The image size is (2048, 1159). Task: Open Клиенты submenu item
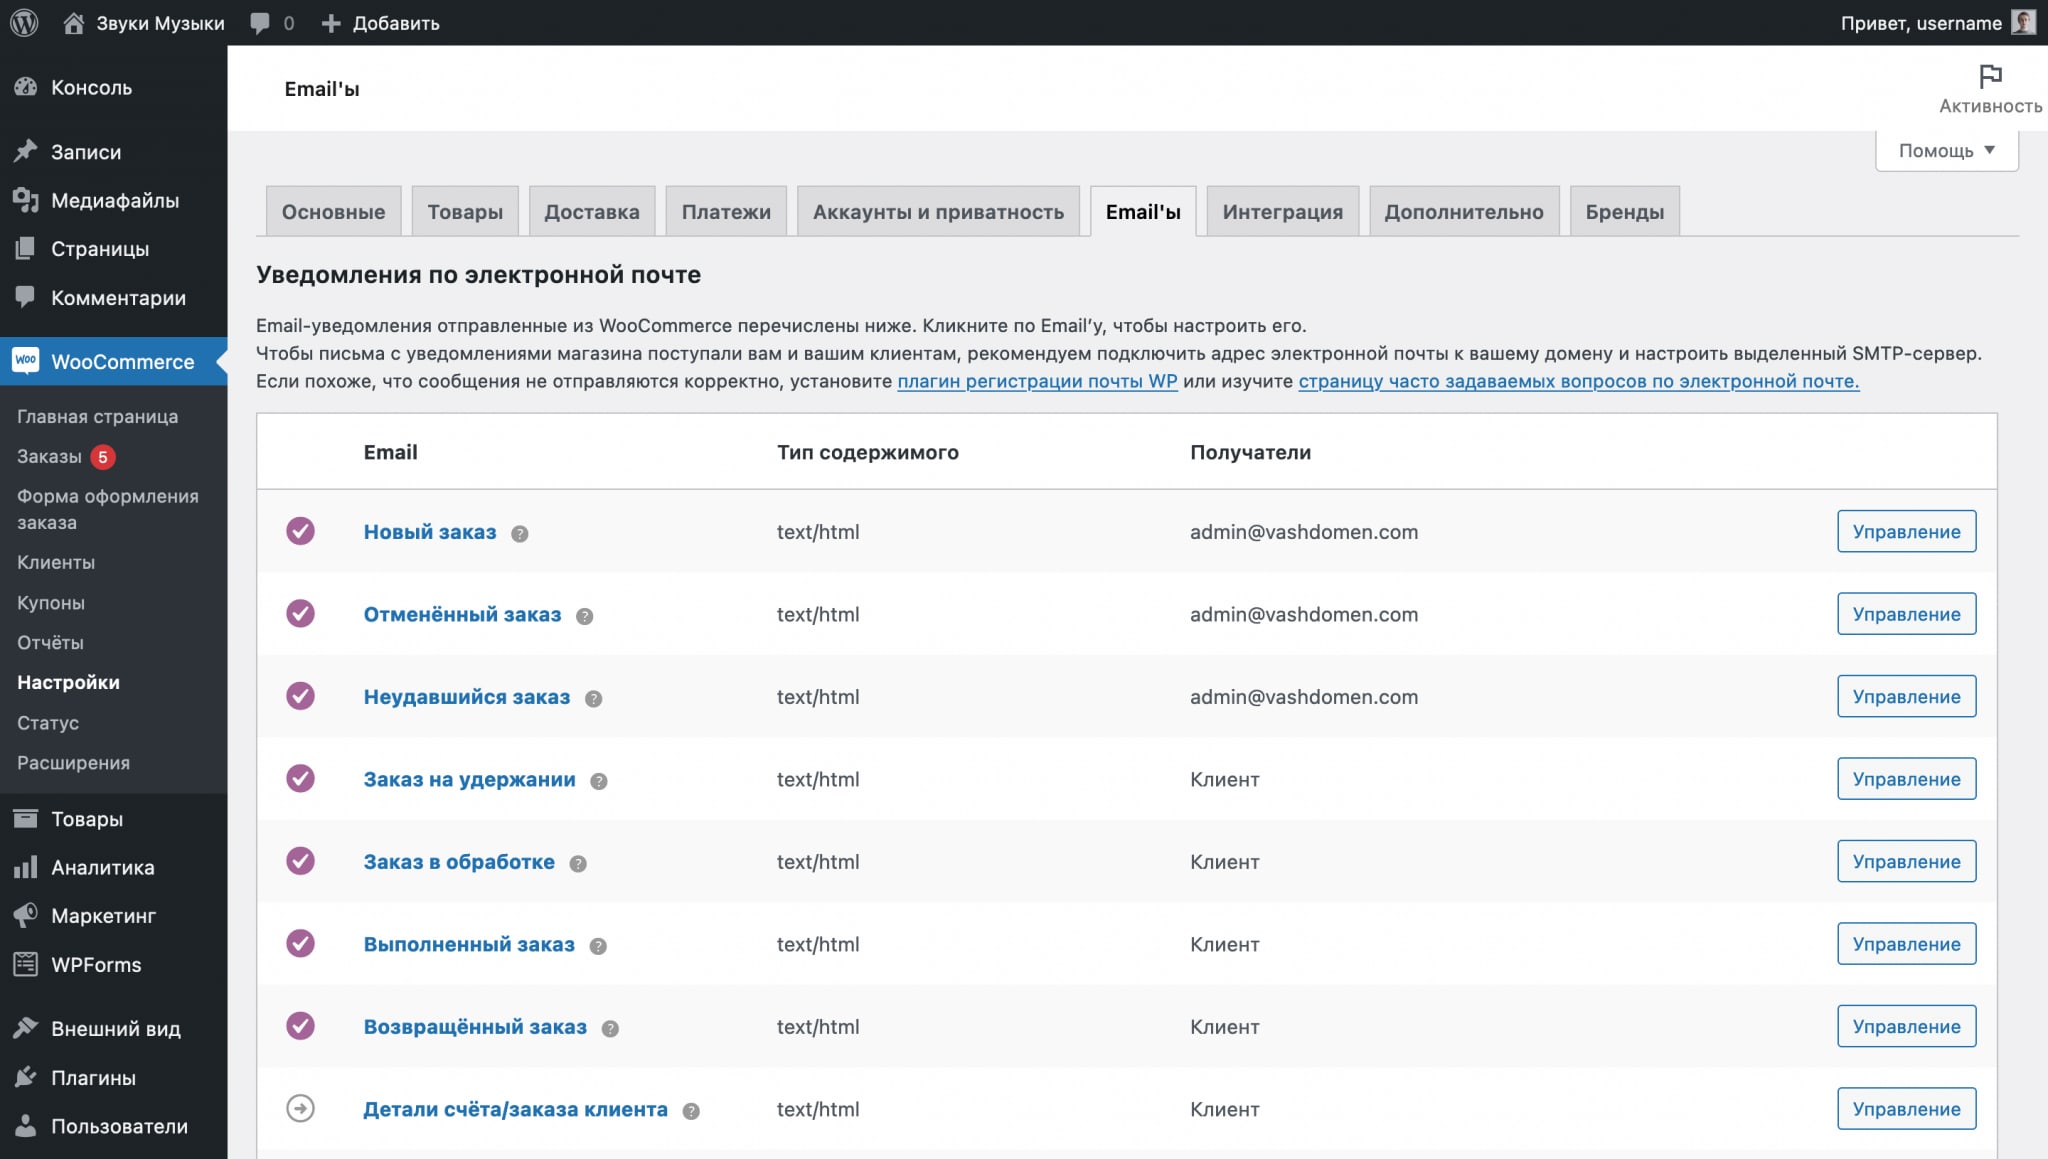pyautogui.click(x=56, y=562)
